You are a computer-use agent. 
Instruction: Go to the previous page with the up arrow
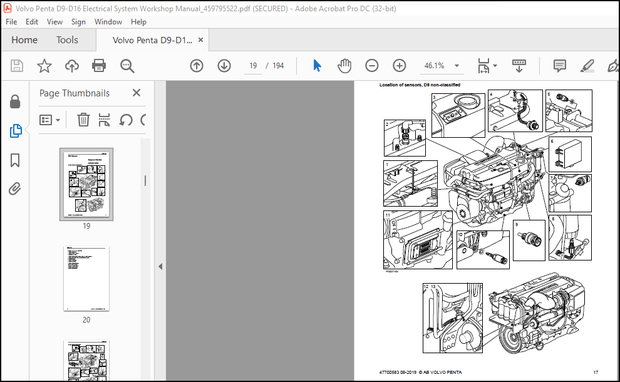[197, 66]
